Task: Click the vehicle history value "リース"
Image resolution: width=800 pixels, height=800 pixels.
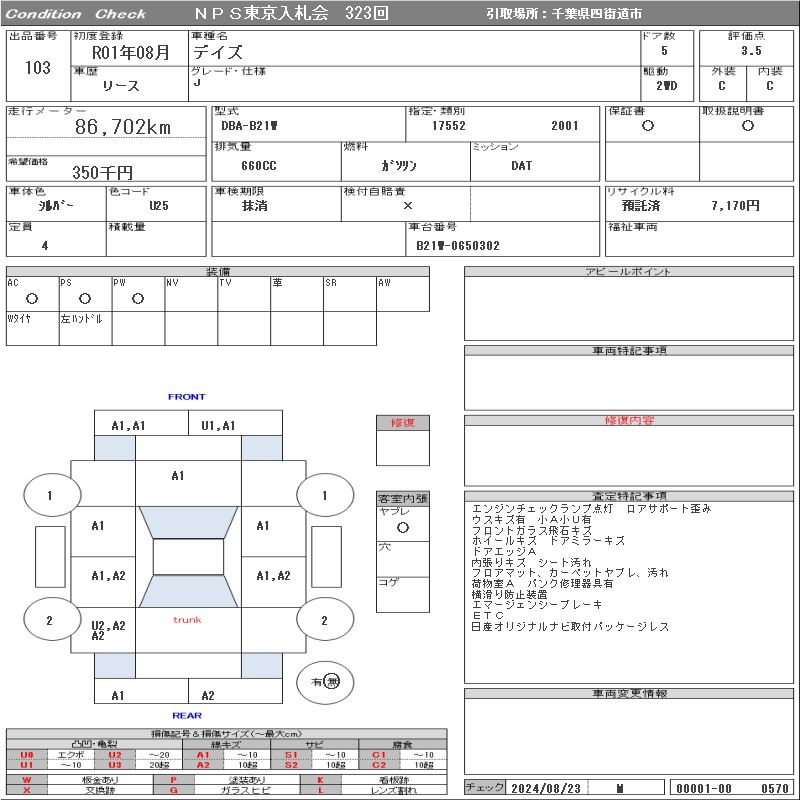Action: 121,86
